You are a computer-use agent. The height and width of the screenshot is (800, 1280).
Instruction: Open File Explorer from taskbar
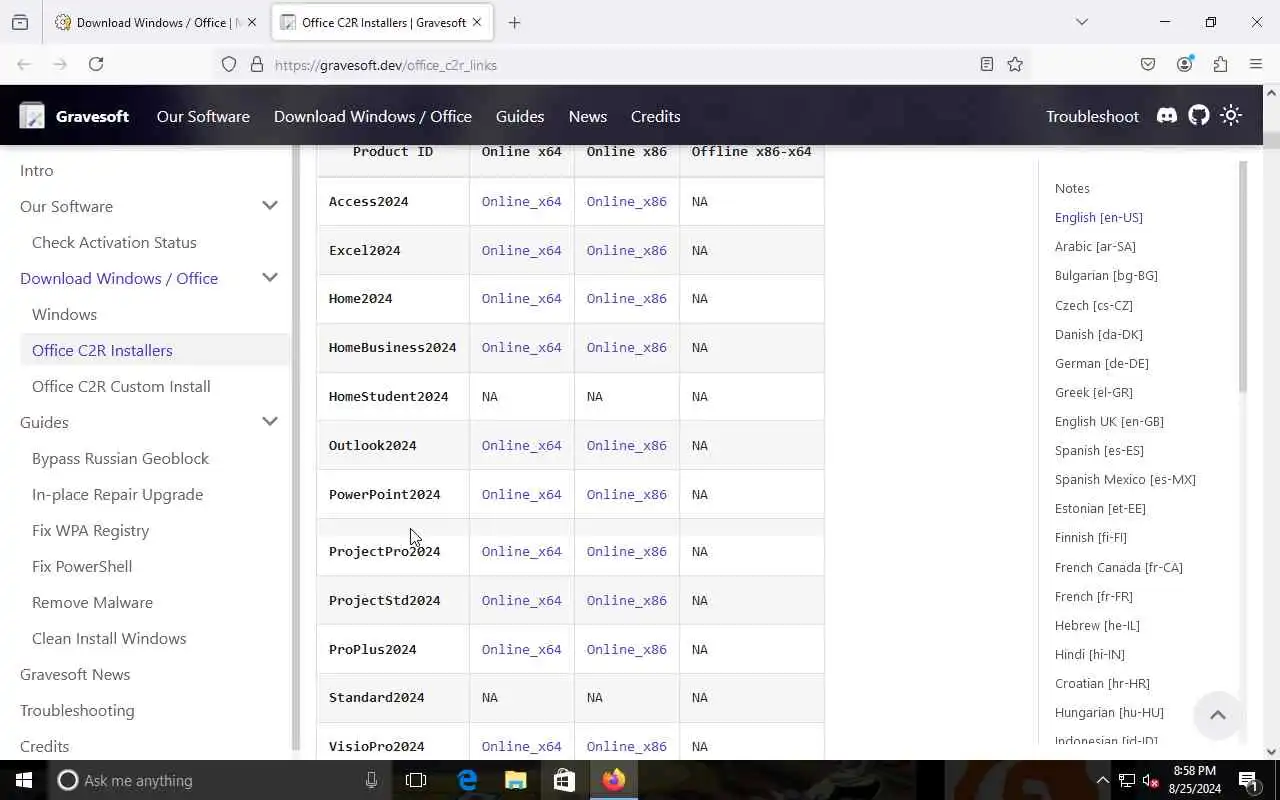click(515, 780)
